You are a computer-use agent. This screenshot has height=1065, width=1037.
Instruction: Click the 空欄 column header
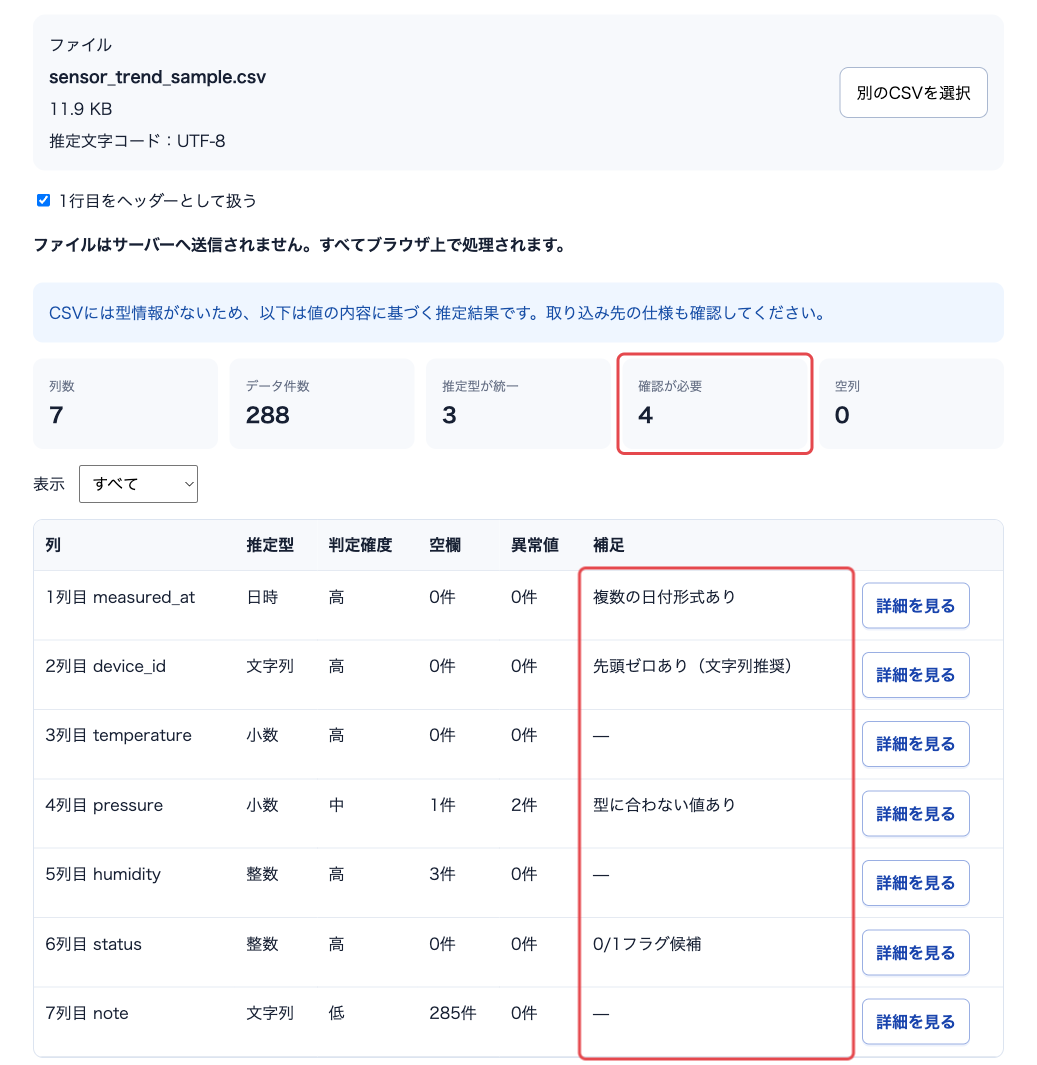coord(445,545)
